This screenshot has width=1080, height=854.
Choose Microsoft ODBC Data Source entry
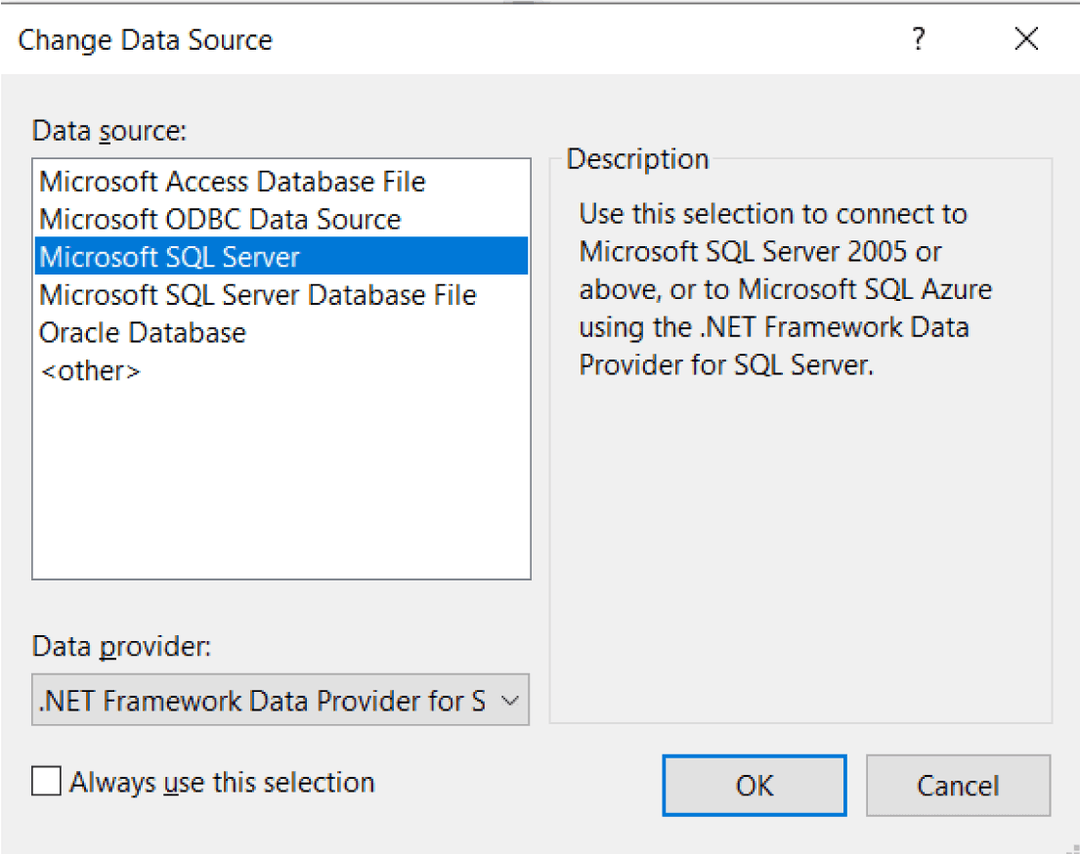(x=220, y=220)
